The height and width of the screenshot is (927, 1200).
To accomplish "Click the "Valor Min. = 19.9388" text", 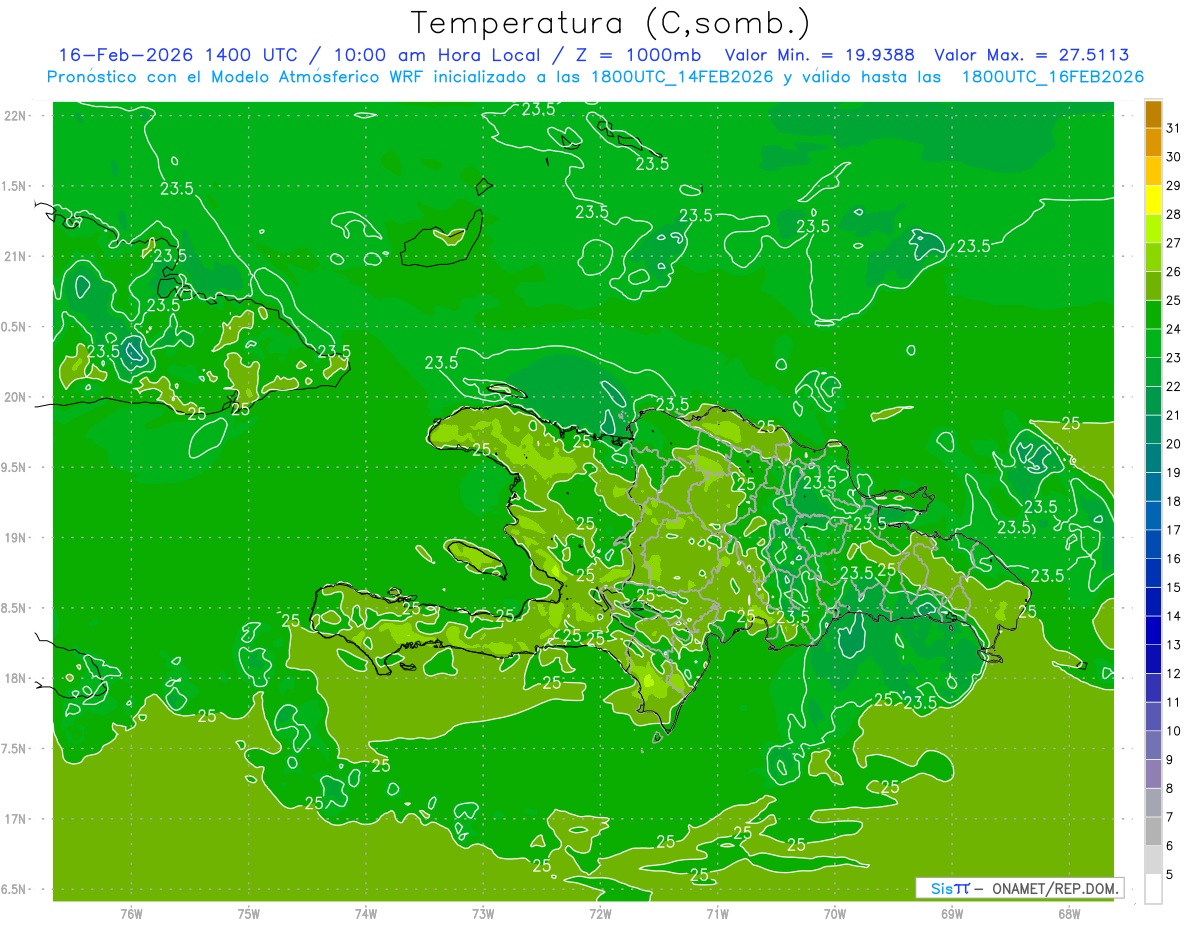I will 820,55.
